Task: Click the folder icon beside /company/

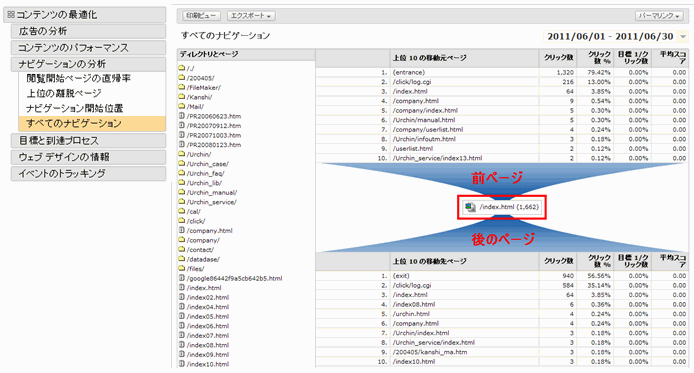Action: [x=181, y=240]
